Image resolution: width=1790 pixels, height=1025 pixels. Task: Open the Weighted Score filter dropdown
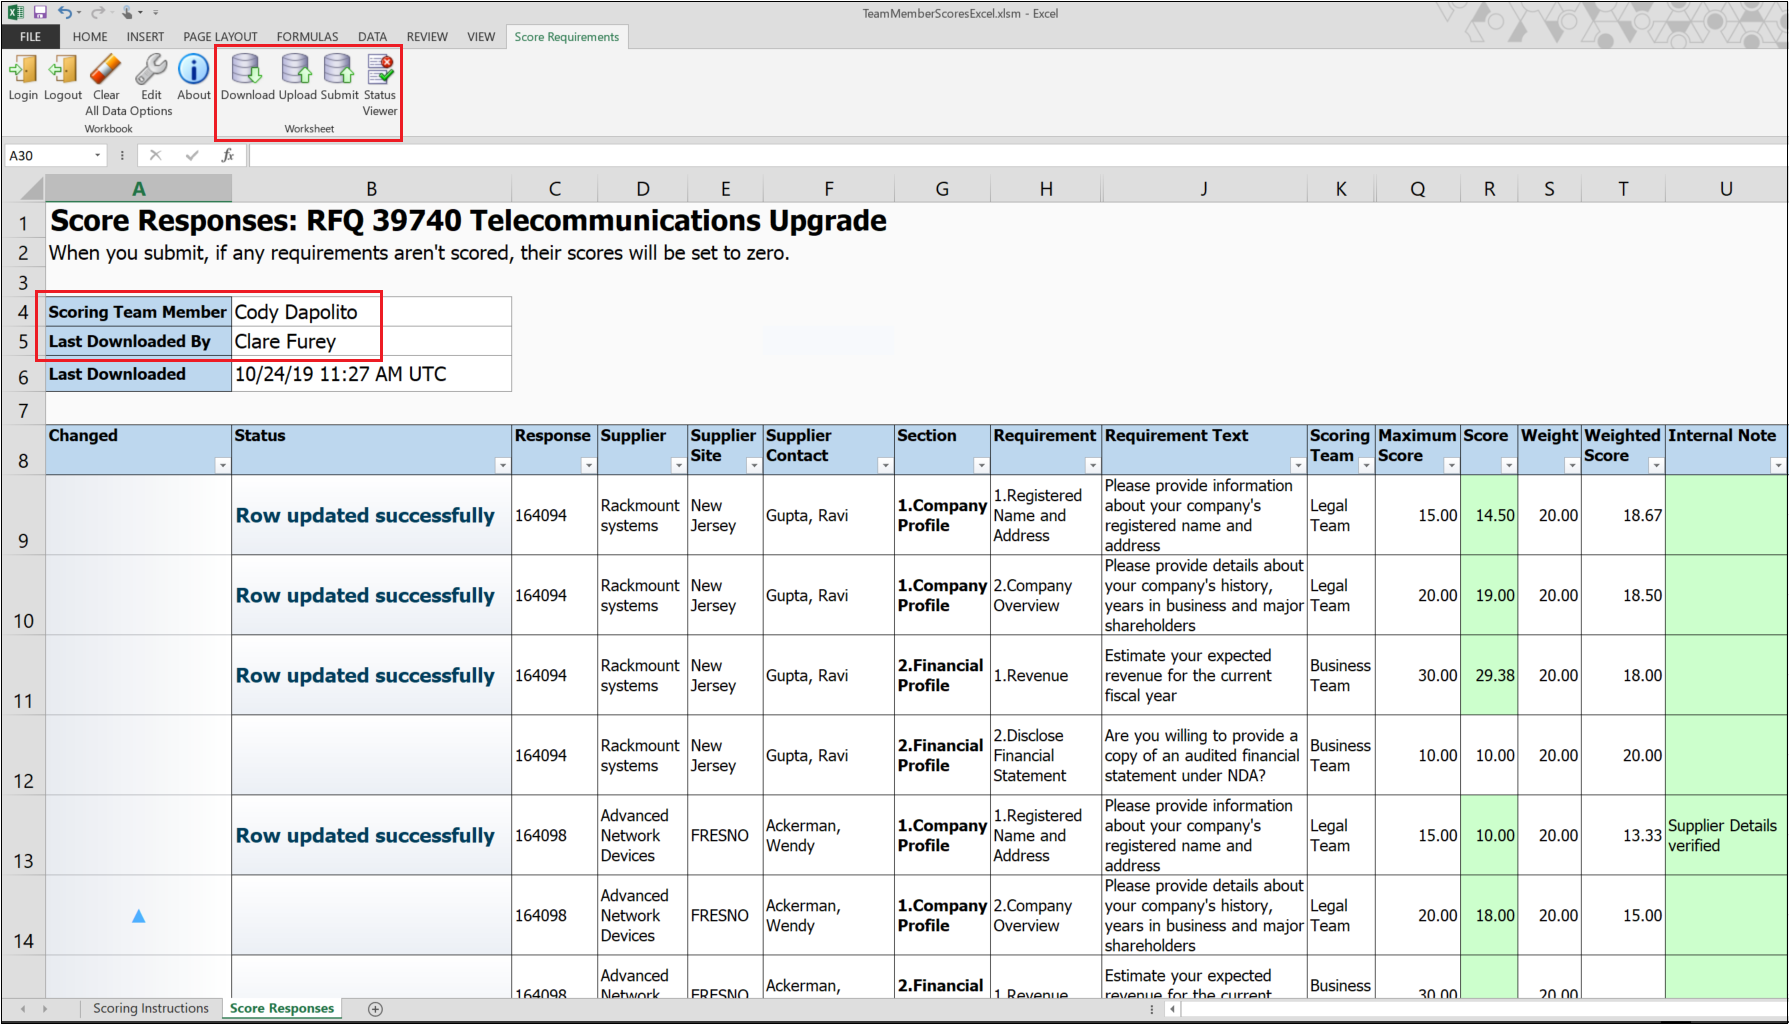coord(1655,465)
